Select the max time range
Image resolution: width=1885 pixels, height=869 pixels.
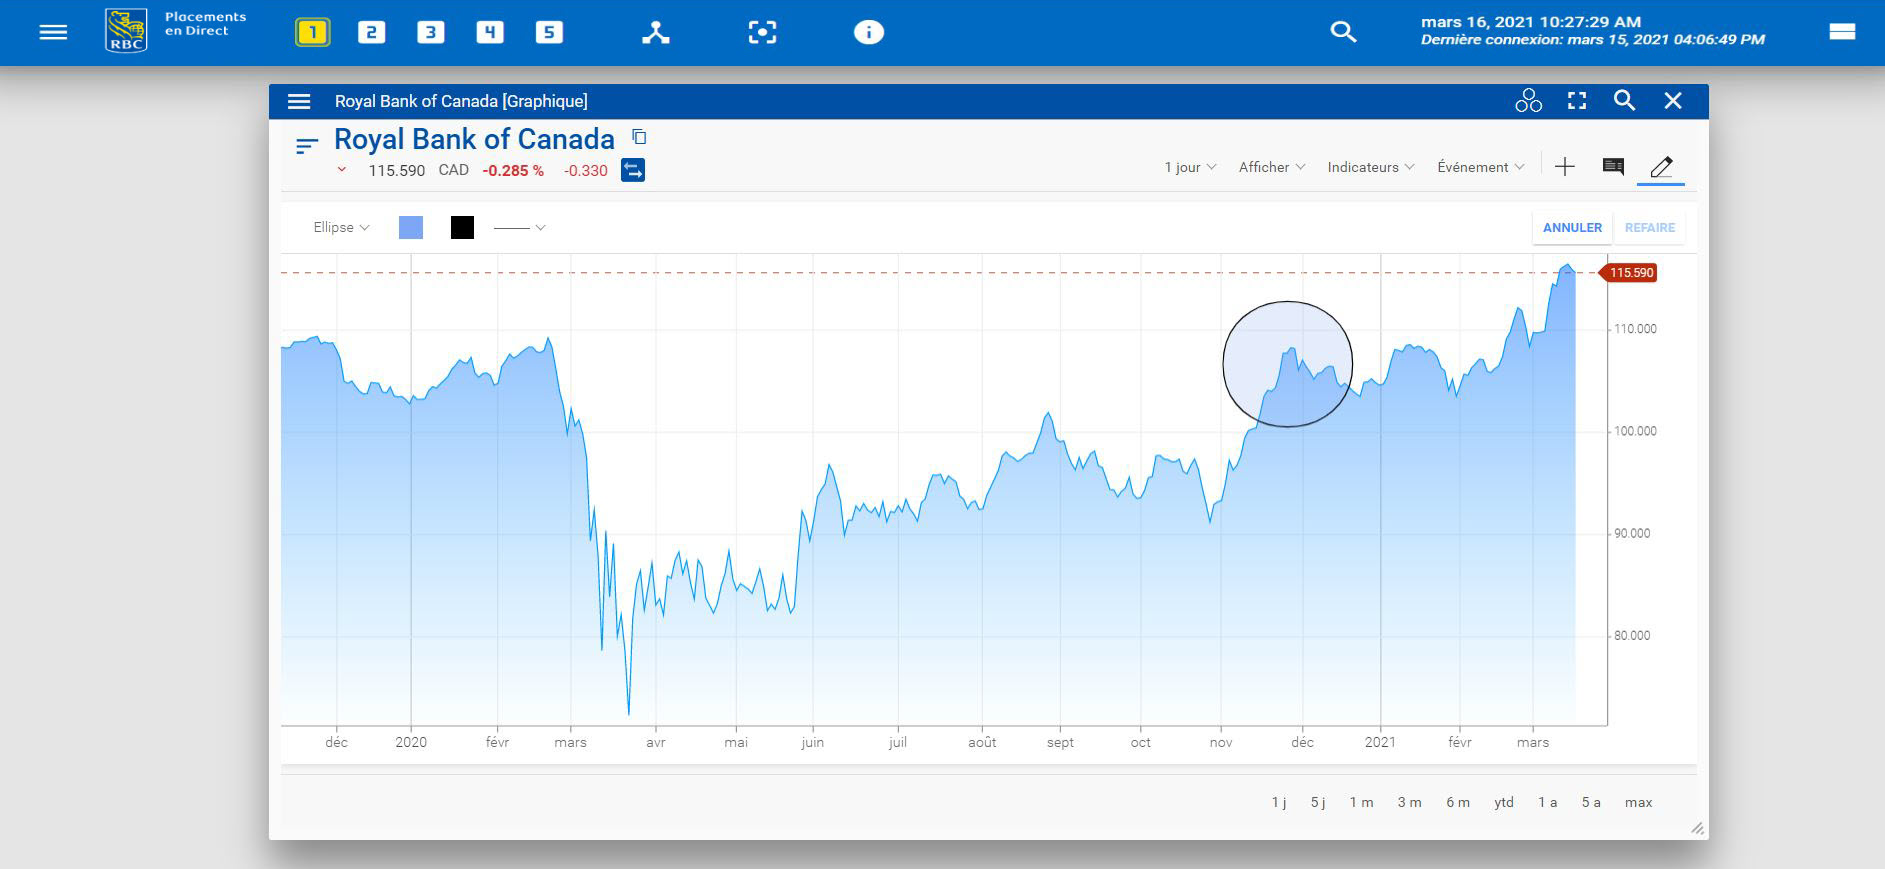[1638, 803]
